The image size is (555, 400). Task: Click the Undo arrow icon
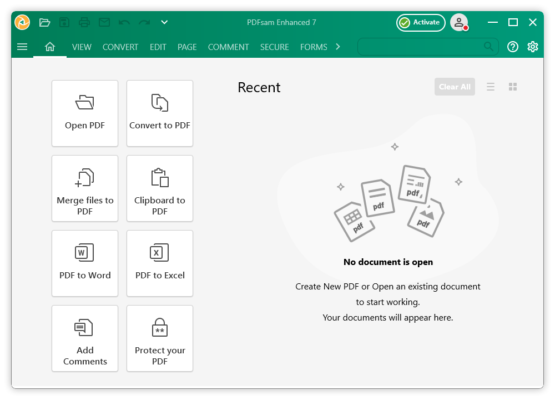coord(124,23)
